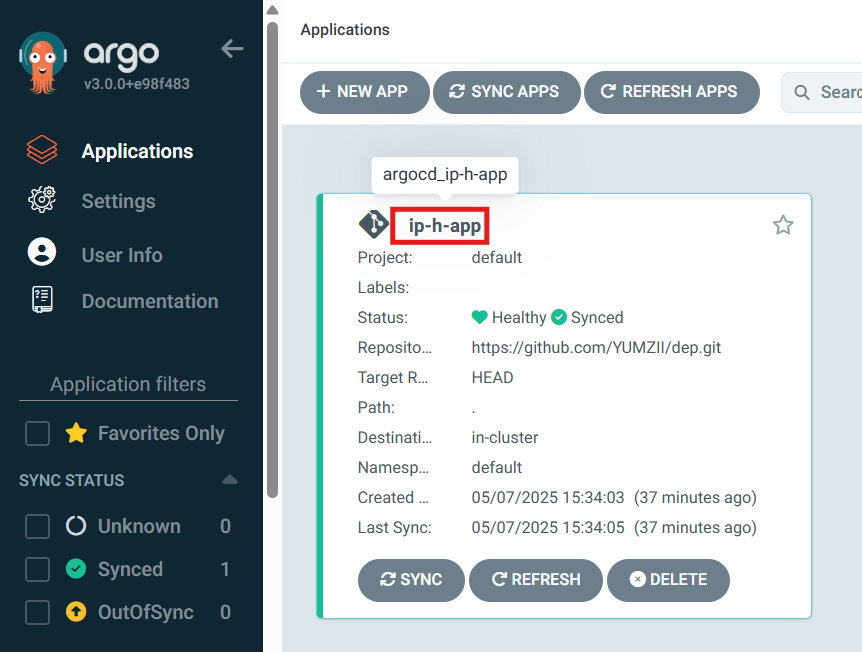This screenshot has height=652, width=862.
Task: Open Settings in the sidebar
Action: pyautogui.click(x=119, y=201)
